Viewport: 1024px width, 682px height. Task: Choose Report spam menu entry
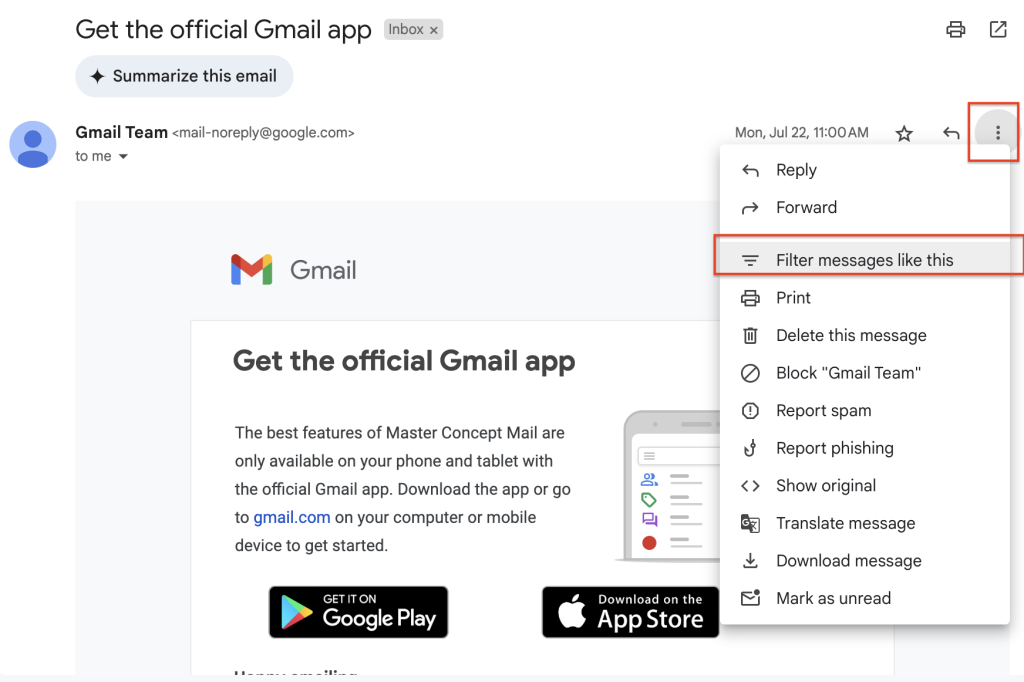865,411
